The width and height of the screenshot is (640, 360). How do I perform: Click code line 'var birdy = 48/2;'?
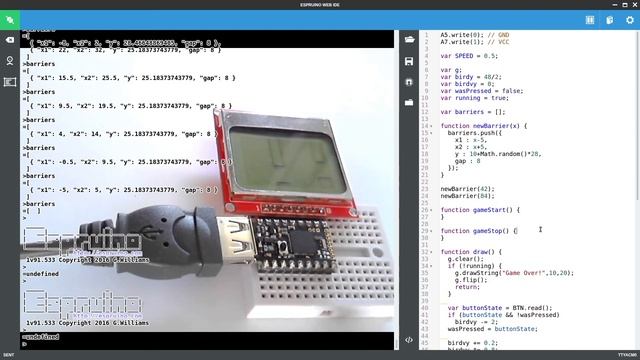[x=471, y=77]
